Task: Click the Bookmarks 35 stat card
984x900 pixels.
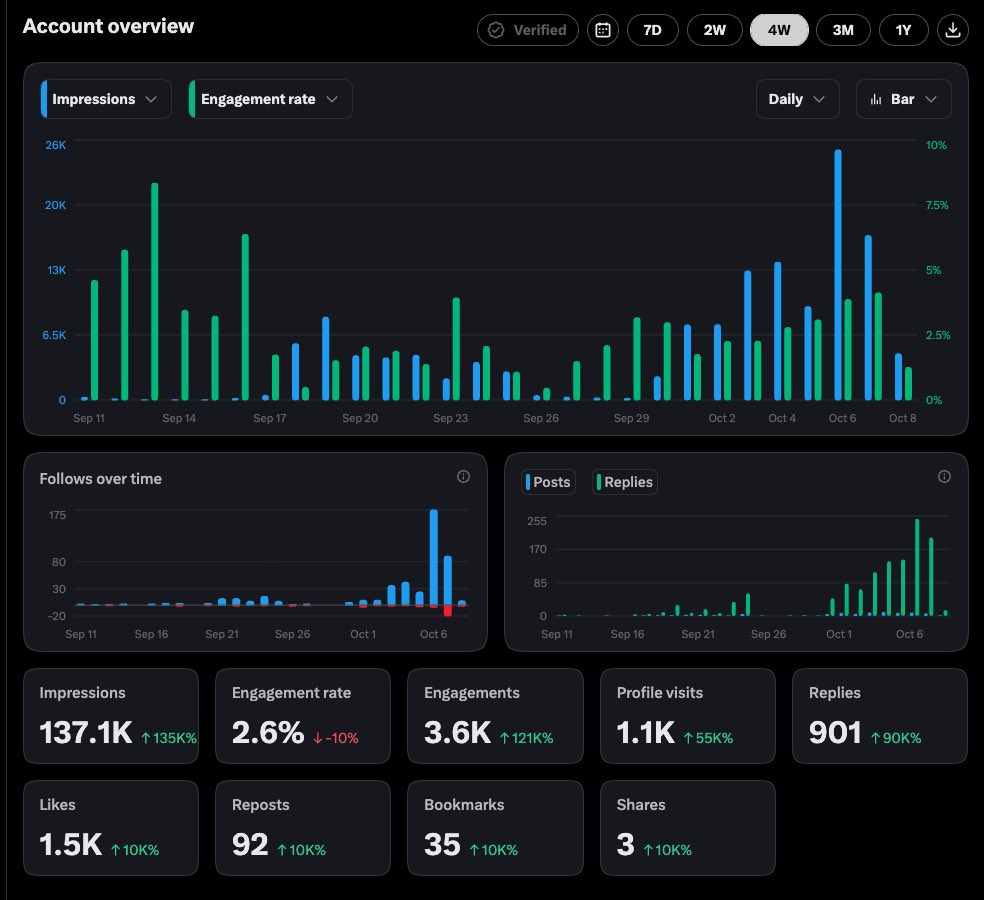Action: [495, 828]
